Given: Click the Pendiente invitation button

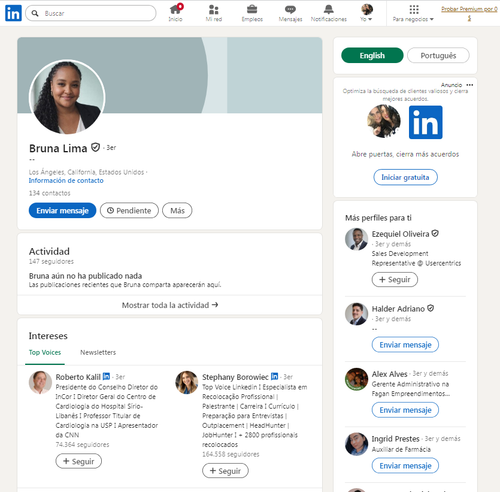Looking at the screenshot, I should pyautogui.click(x=129, y=211).
